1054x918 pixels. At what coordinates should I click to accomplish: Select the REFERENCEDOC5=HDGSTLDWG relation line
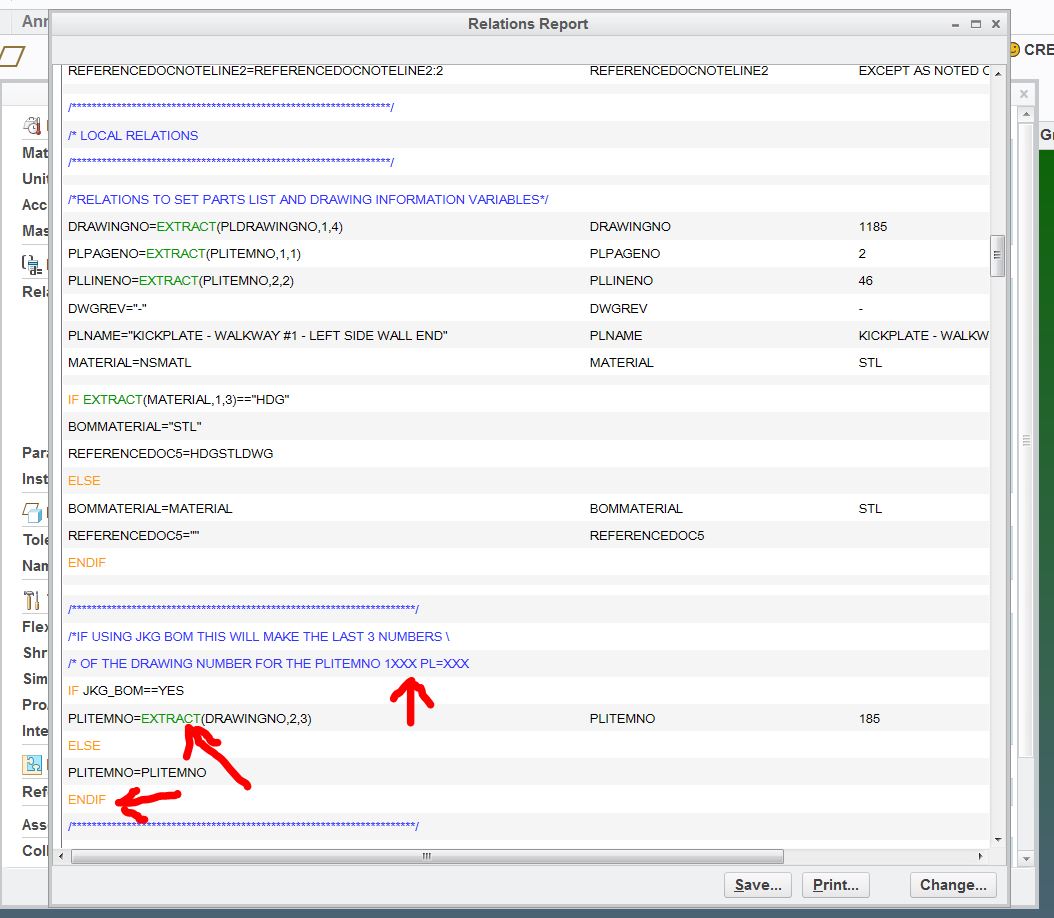(170, 454)
